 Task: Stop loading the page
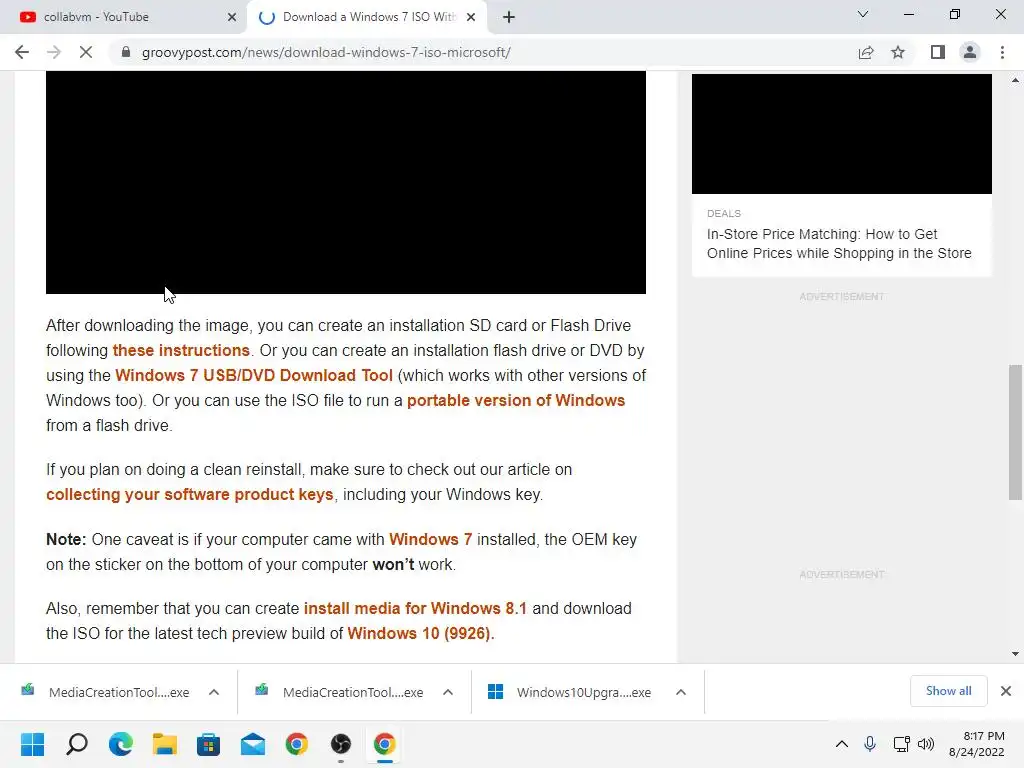[86, 52]
